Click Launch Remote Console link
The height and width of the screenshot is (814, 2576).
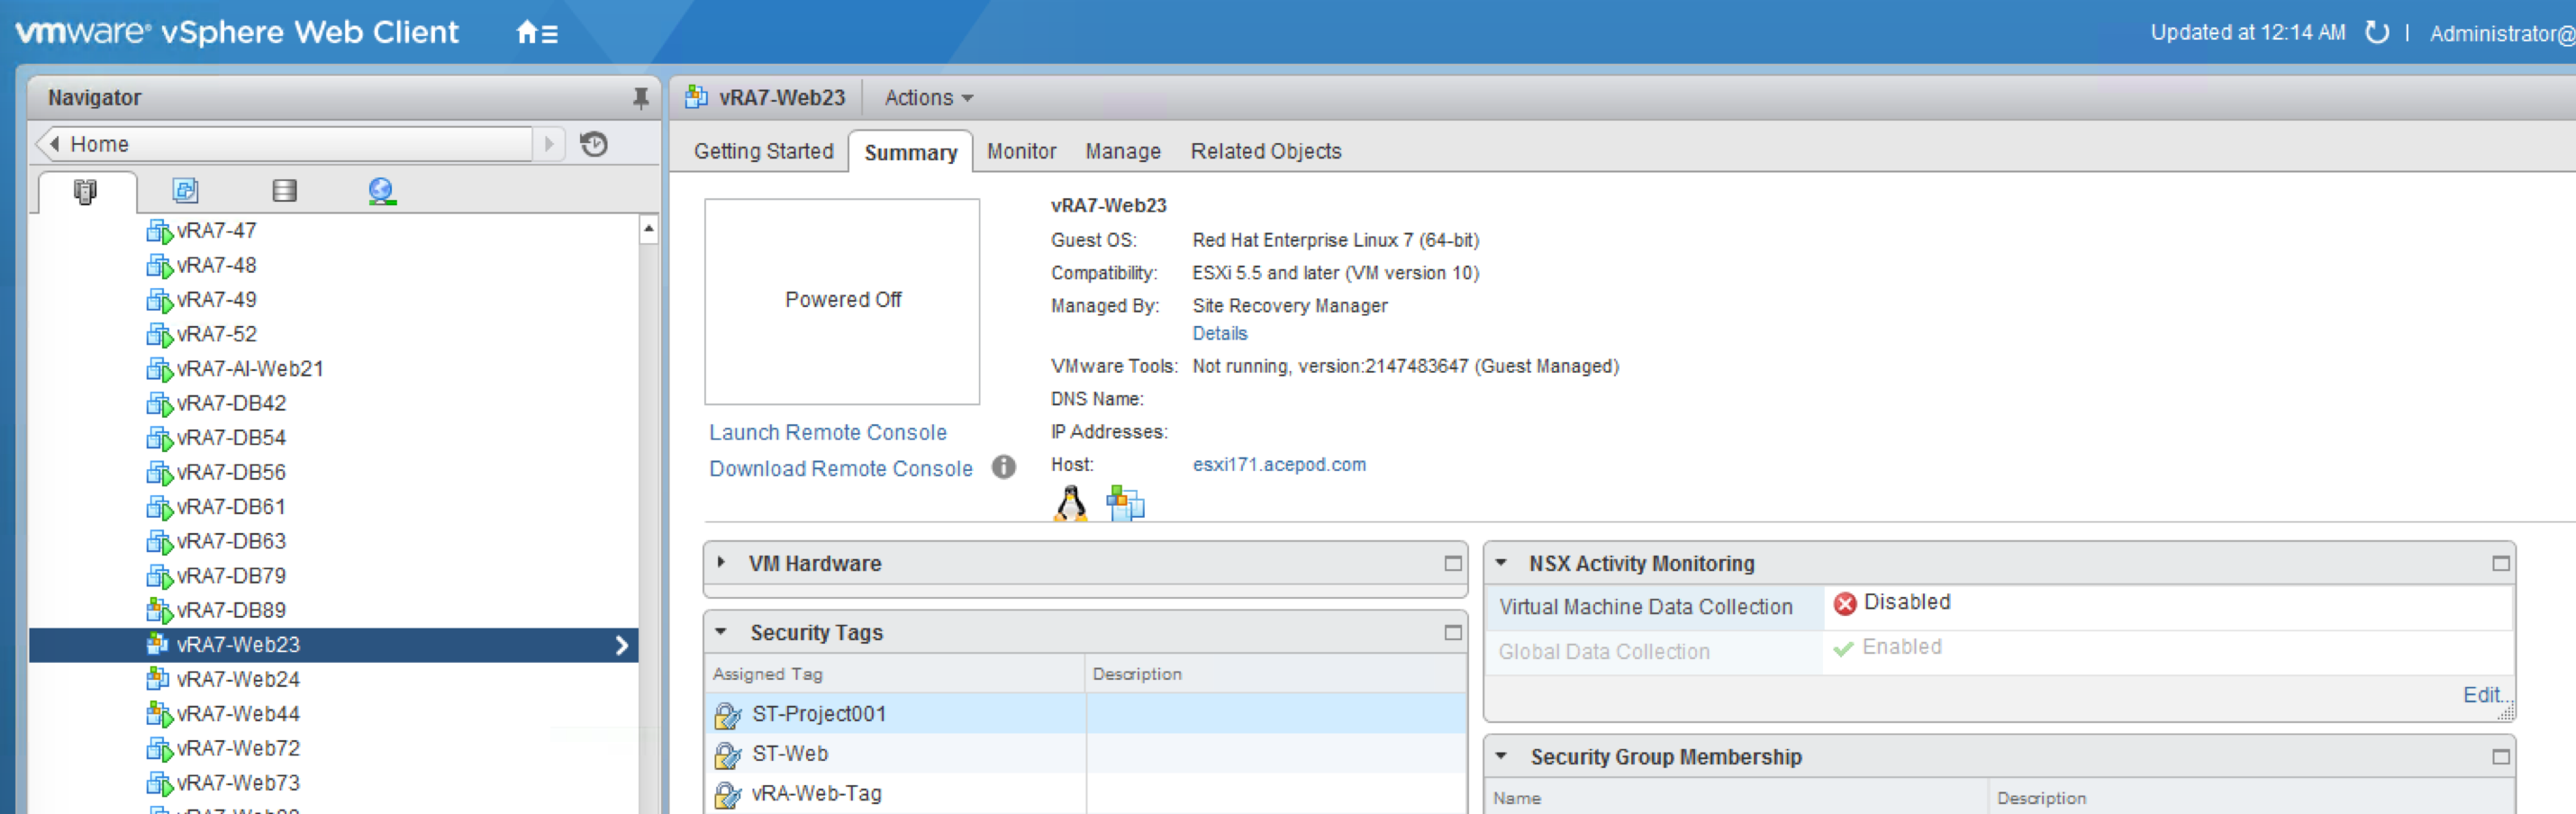(827, 432)
